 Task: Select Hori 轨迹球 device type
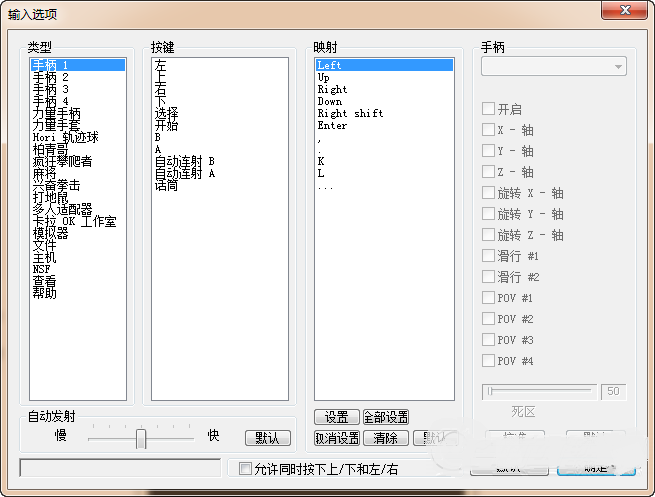[x=64, y=137]
